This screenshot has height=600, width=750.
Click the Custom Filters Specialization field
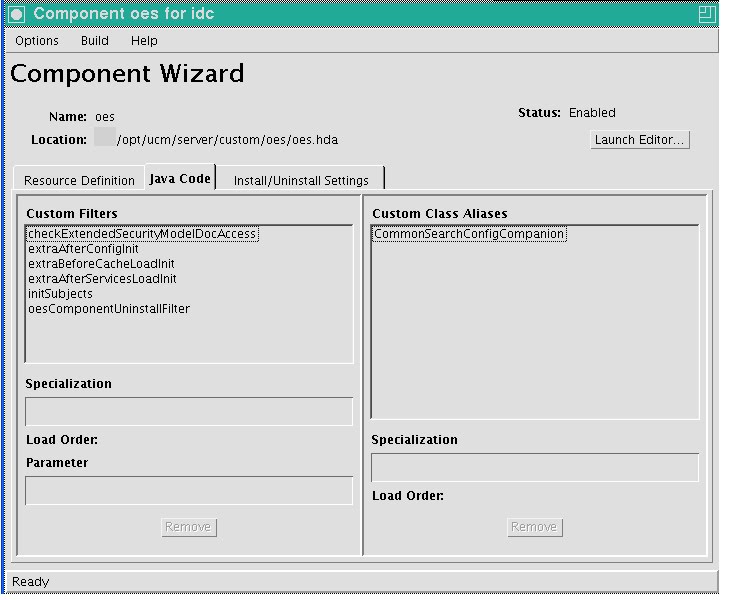(189, 411)
